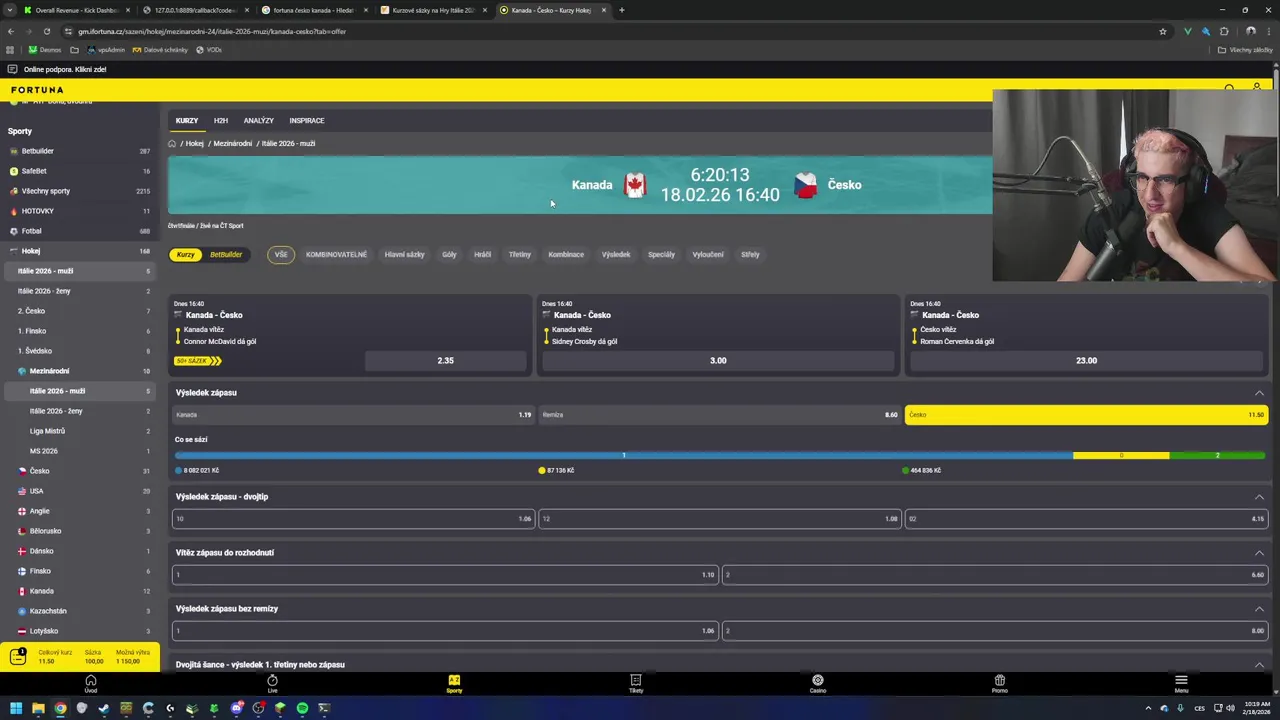This screenshot has width=1280, height=720.
Task: Collapse Výsledek zápasu - dvojtip section
Action: pyautogui.click(x=1259, y=497)
